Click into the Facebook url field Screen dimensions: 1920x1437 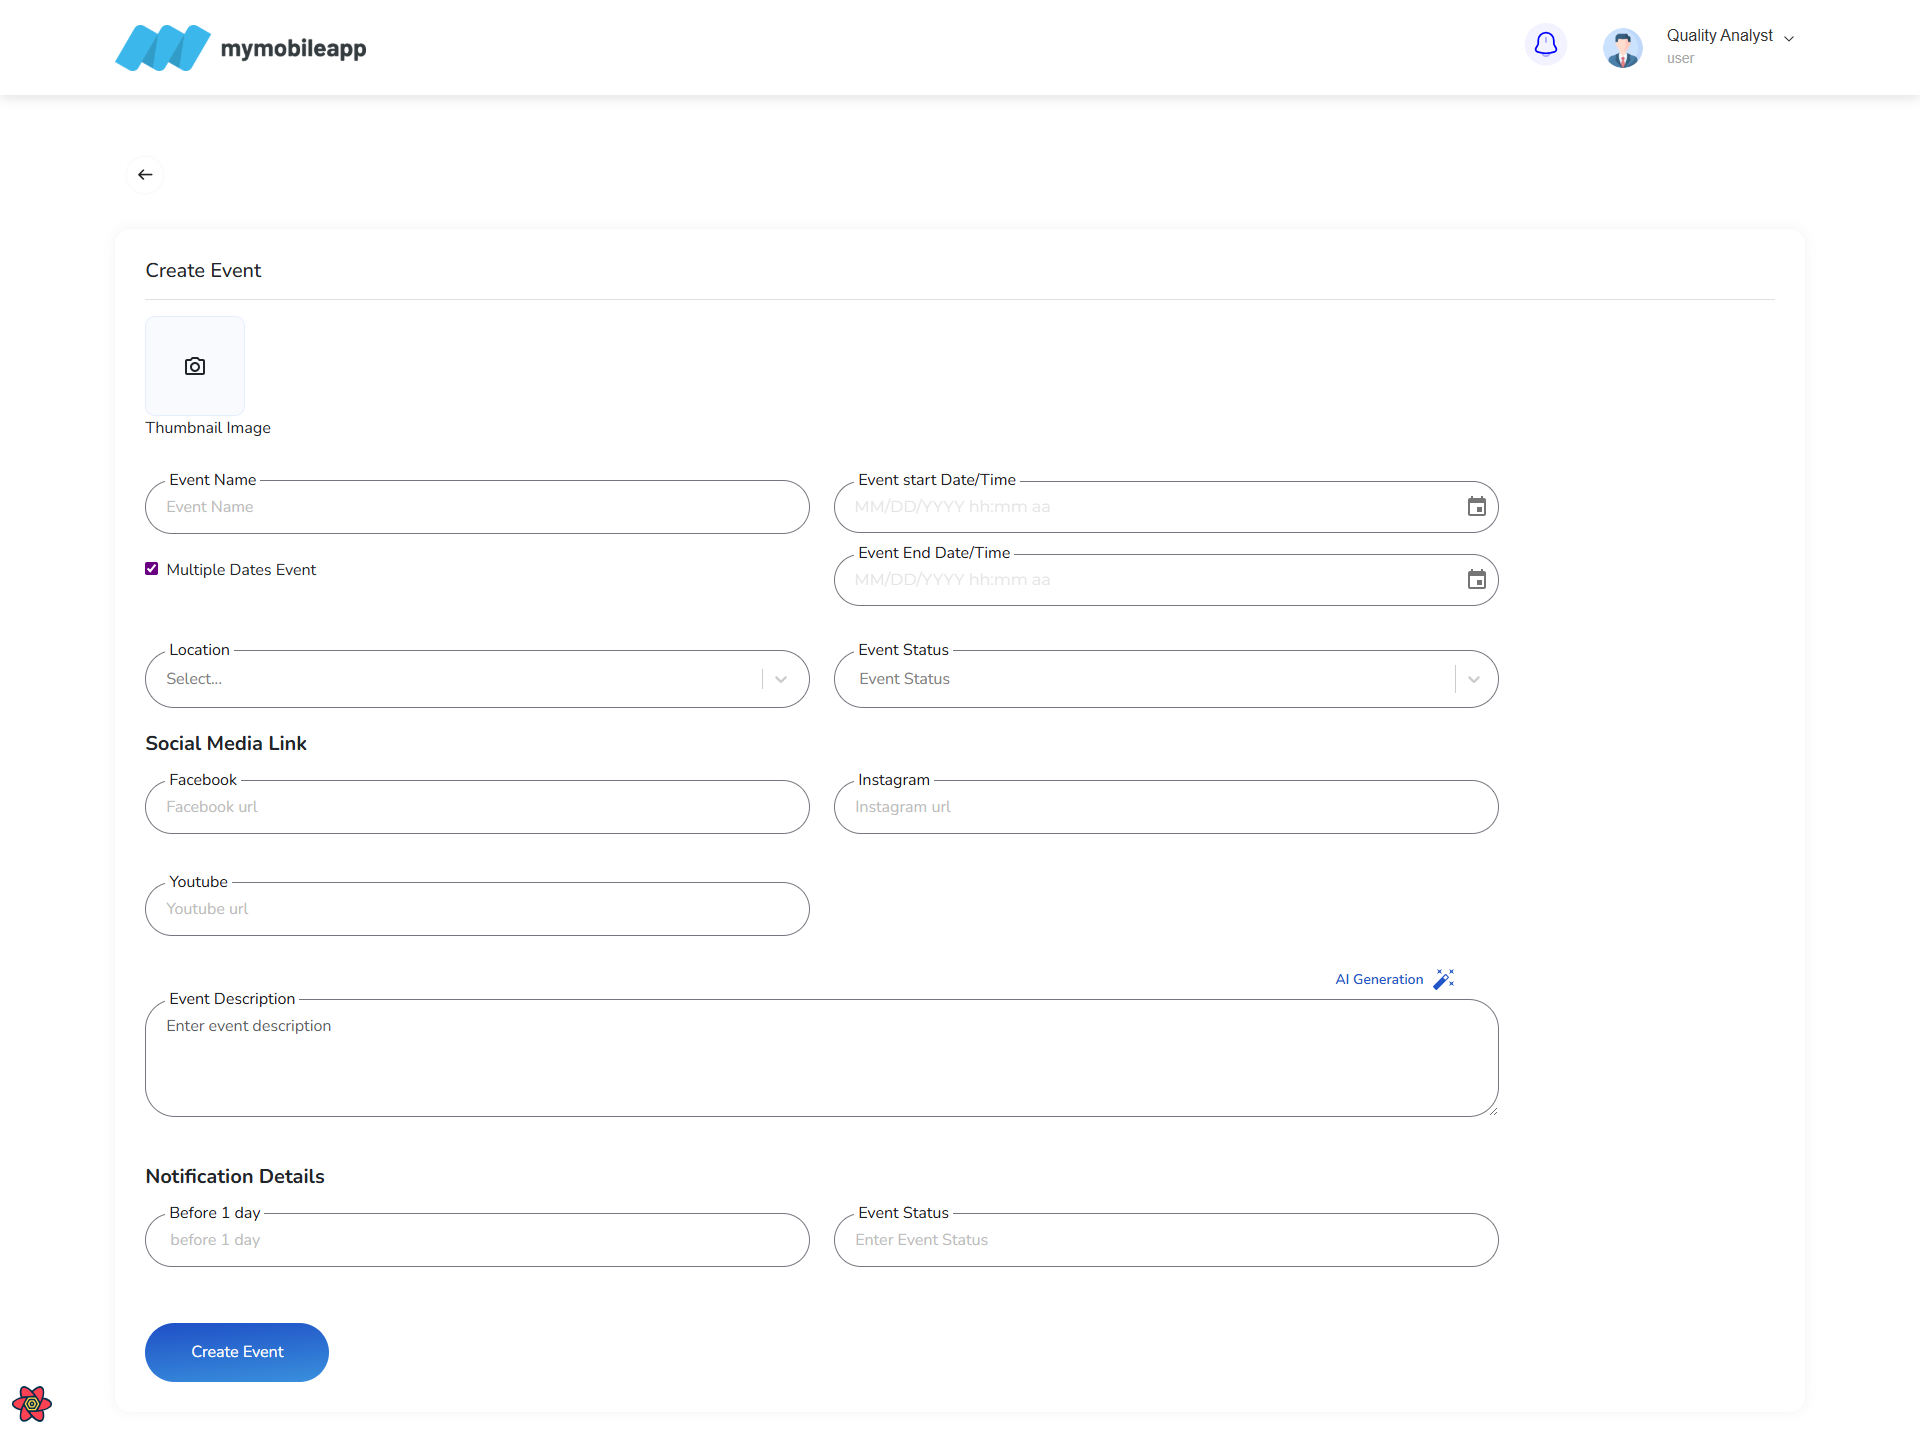coord(477,807)
